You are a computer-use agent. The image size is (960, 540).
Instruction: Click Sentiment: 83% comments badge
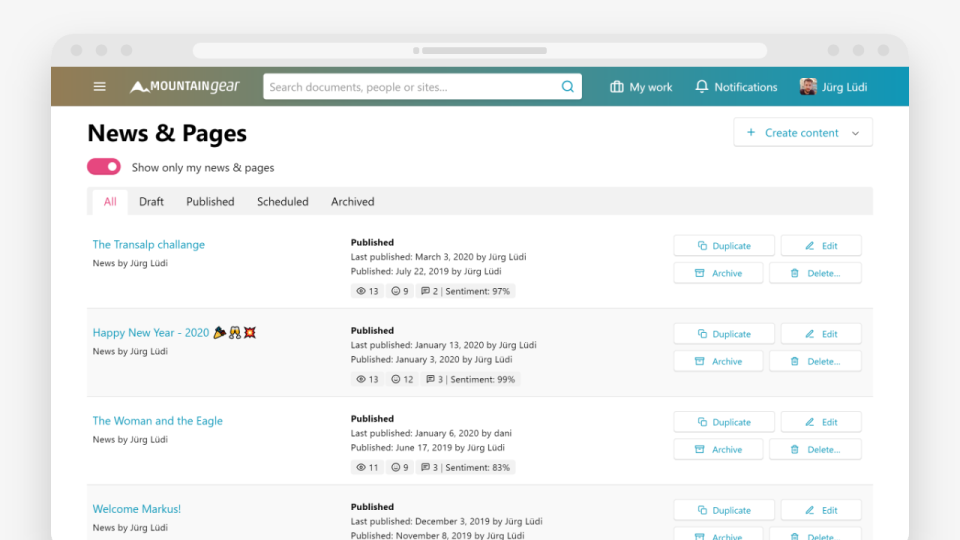465,467
